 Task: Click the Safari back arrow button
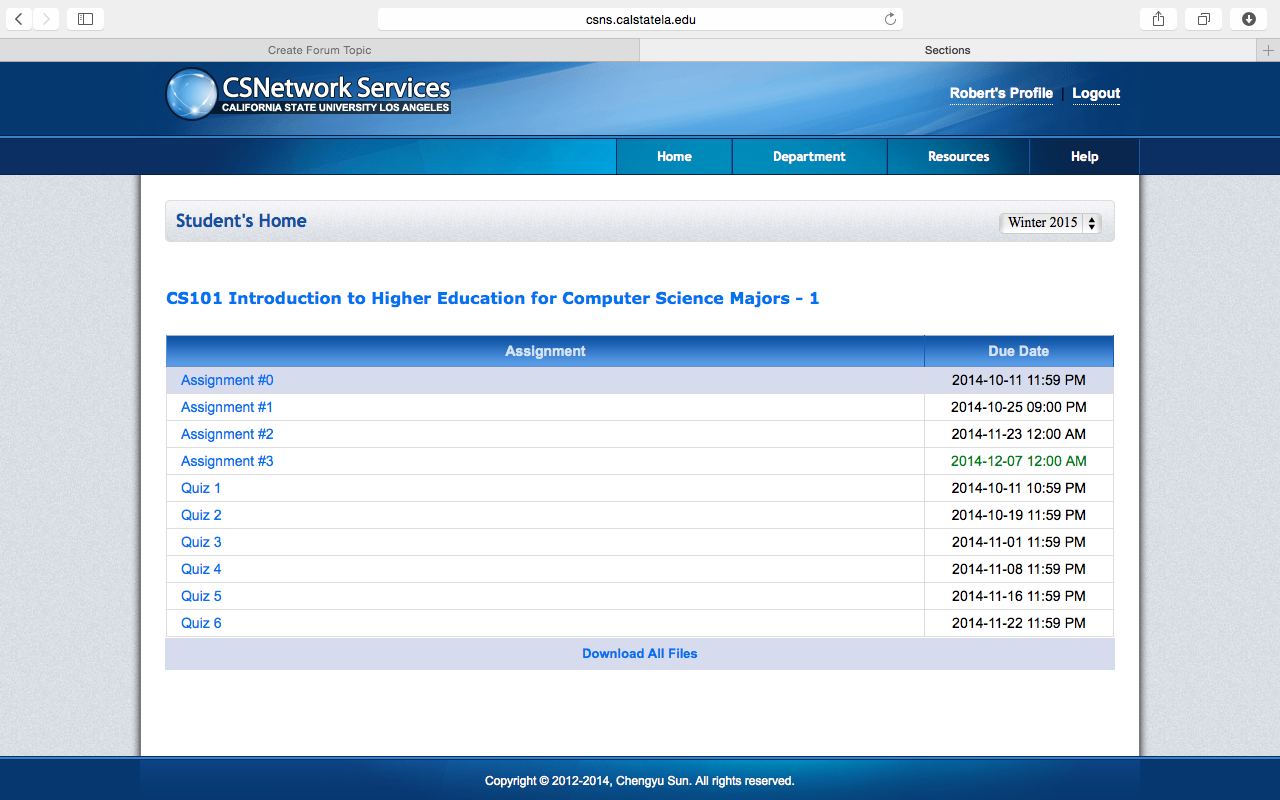[19, 19]
